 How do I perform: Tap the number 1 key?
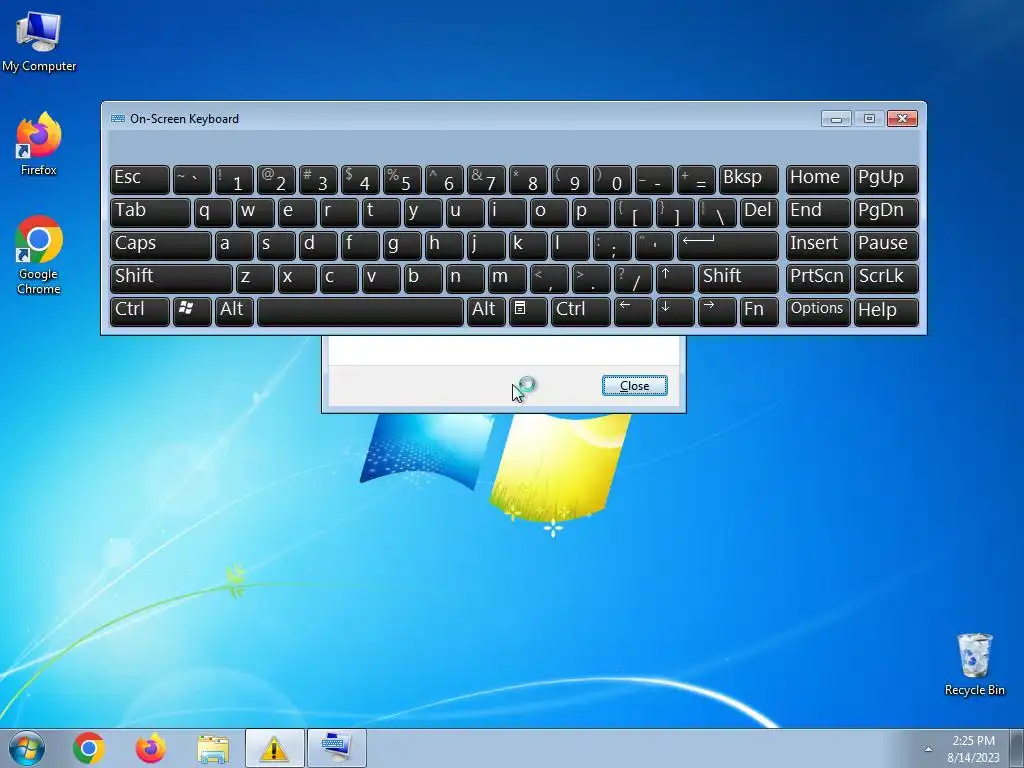[x=234, y=180]
